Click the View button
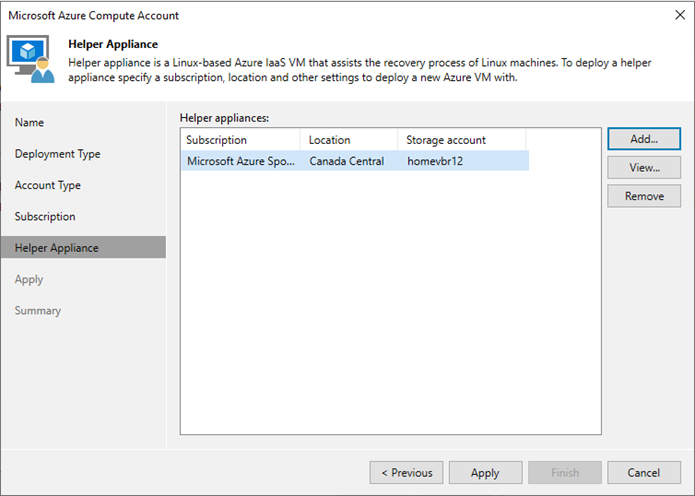 pyautogui.click(x=644, y=168)
